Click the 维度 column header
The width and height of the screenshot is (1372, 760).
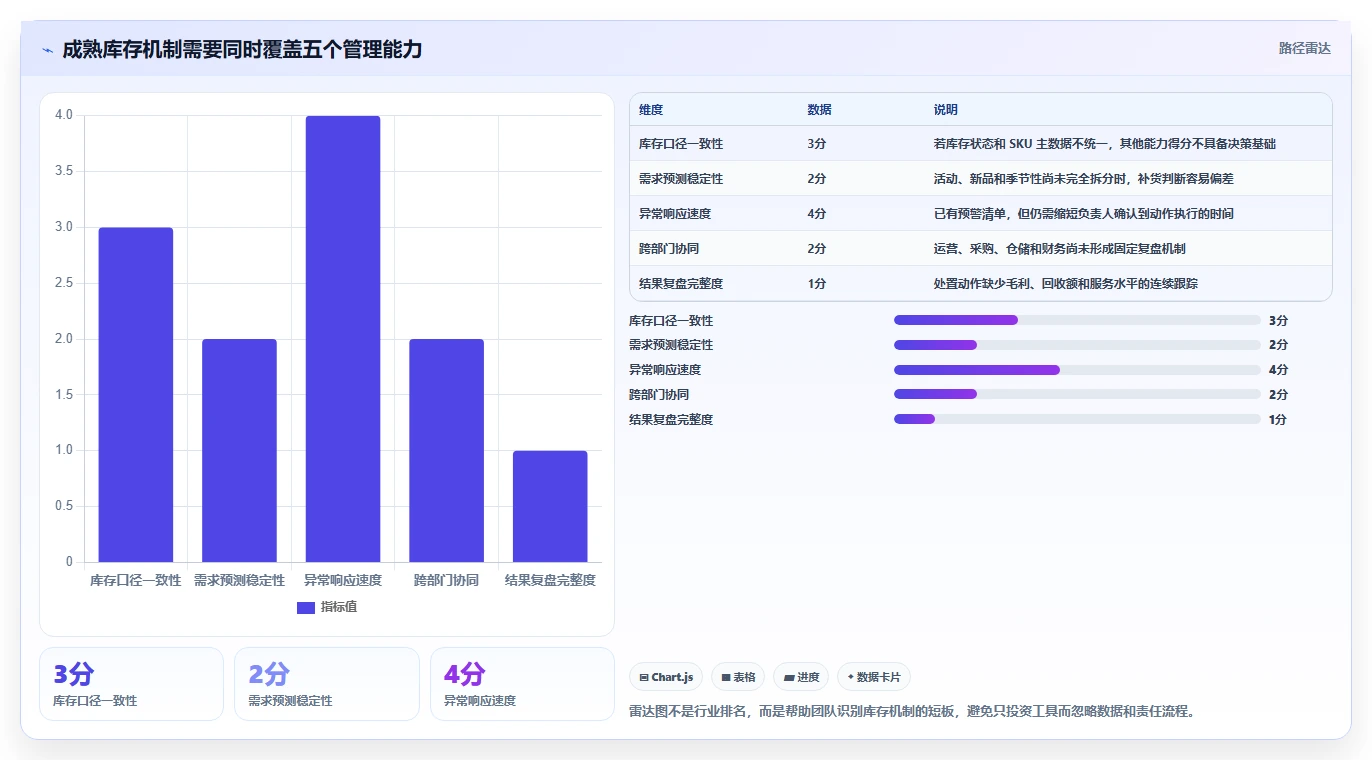[651, 110]
